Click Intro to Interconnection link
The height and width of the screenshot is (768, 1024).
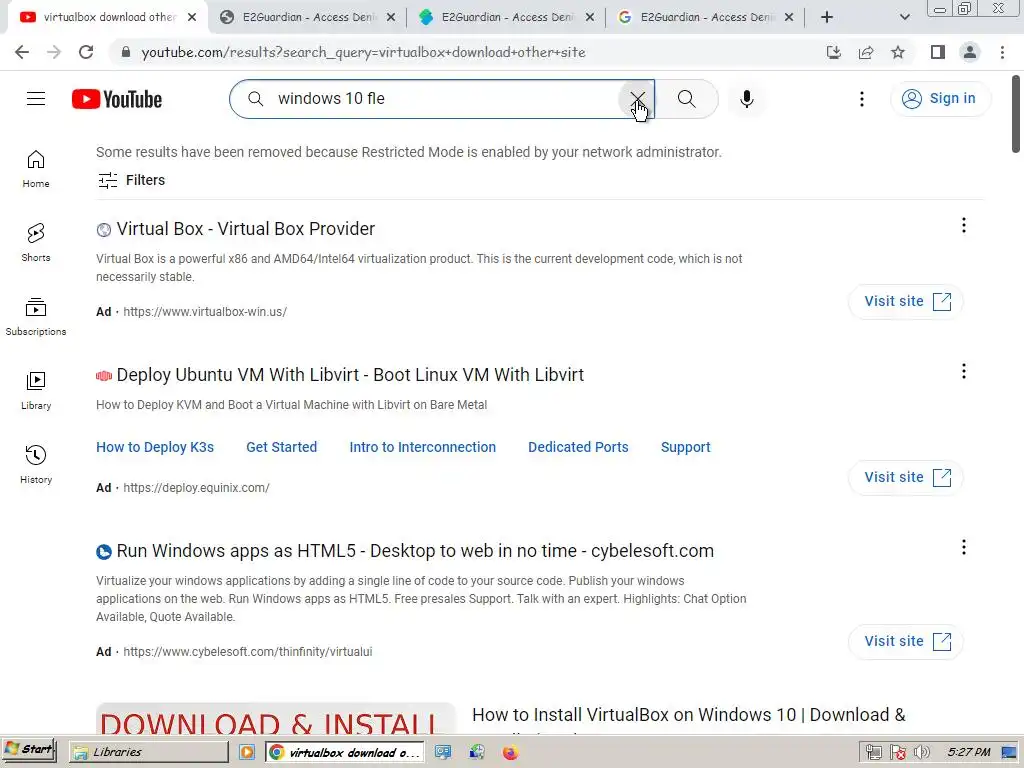pyautogui.click(x=423, y=447)
